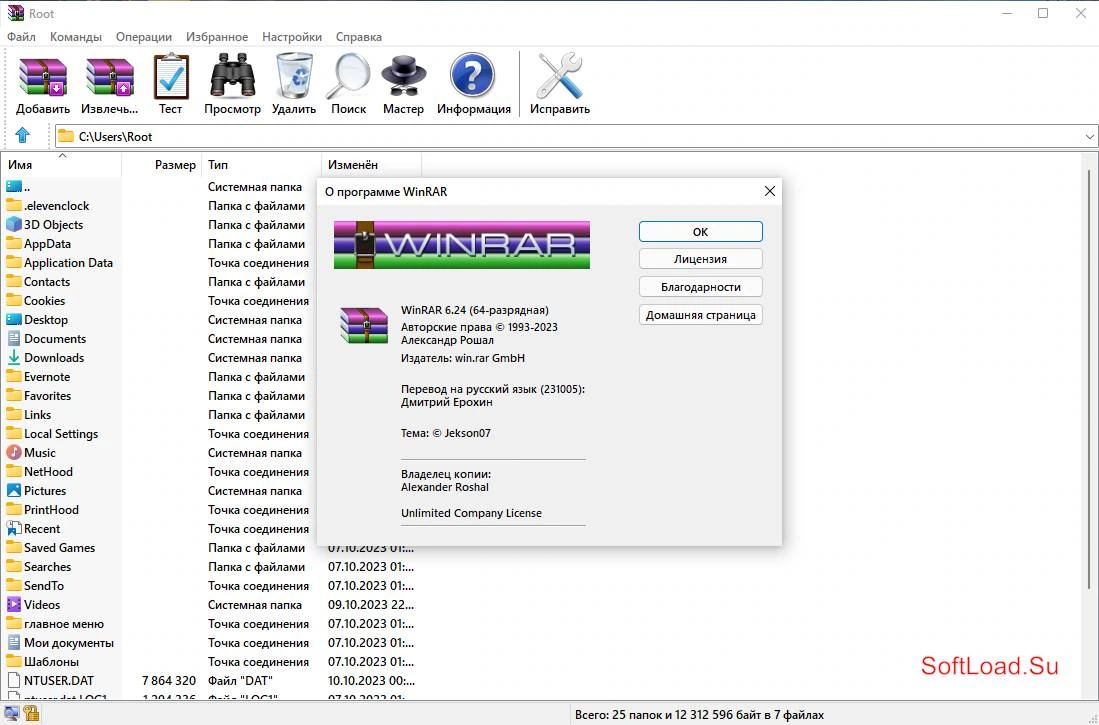Open the Файл menu
Screen dimensions: 1099x725
21,36
